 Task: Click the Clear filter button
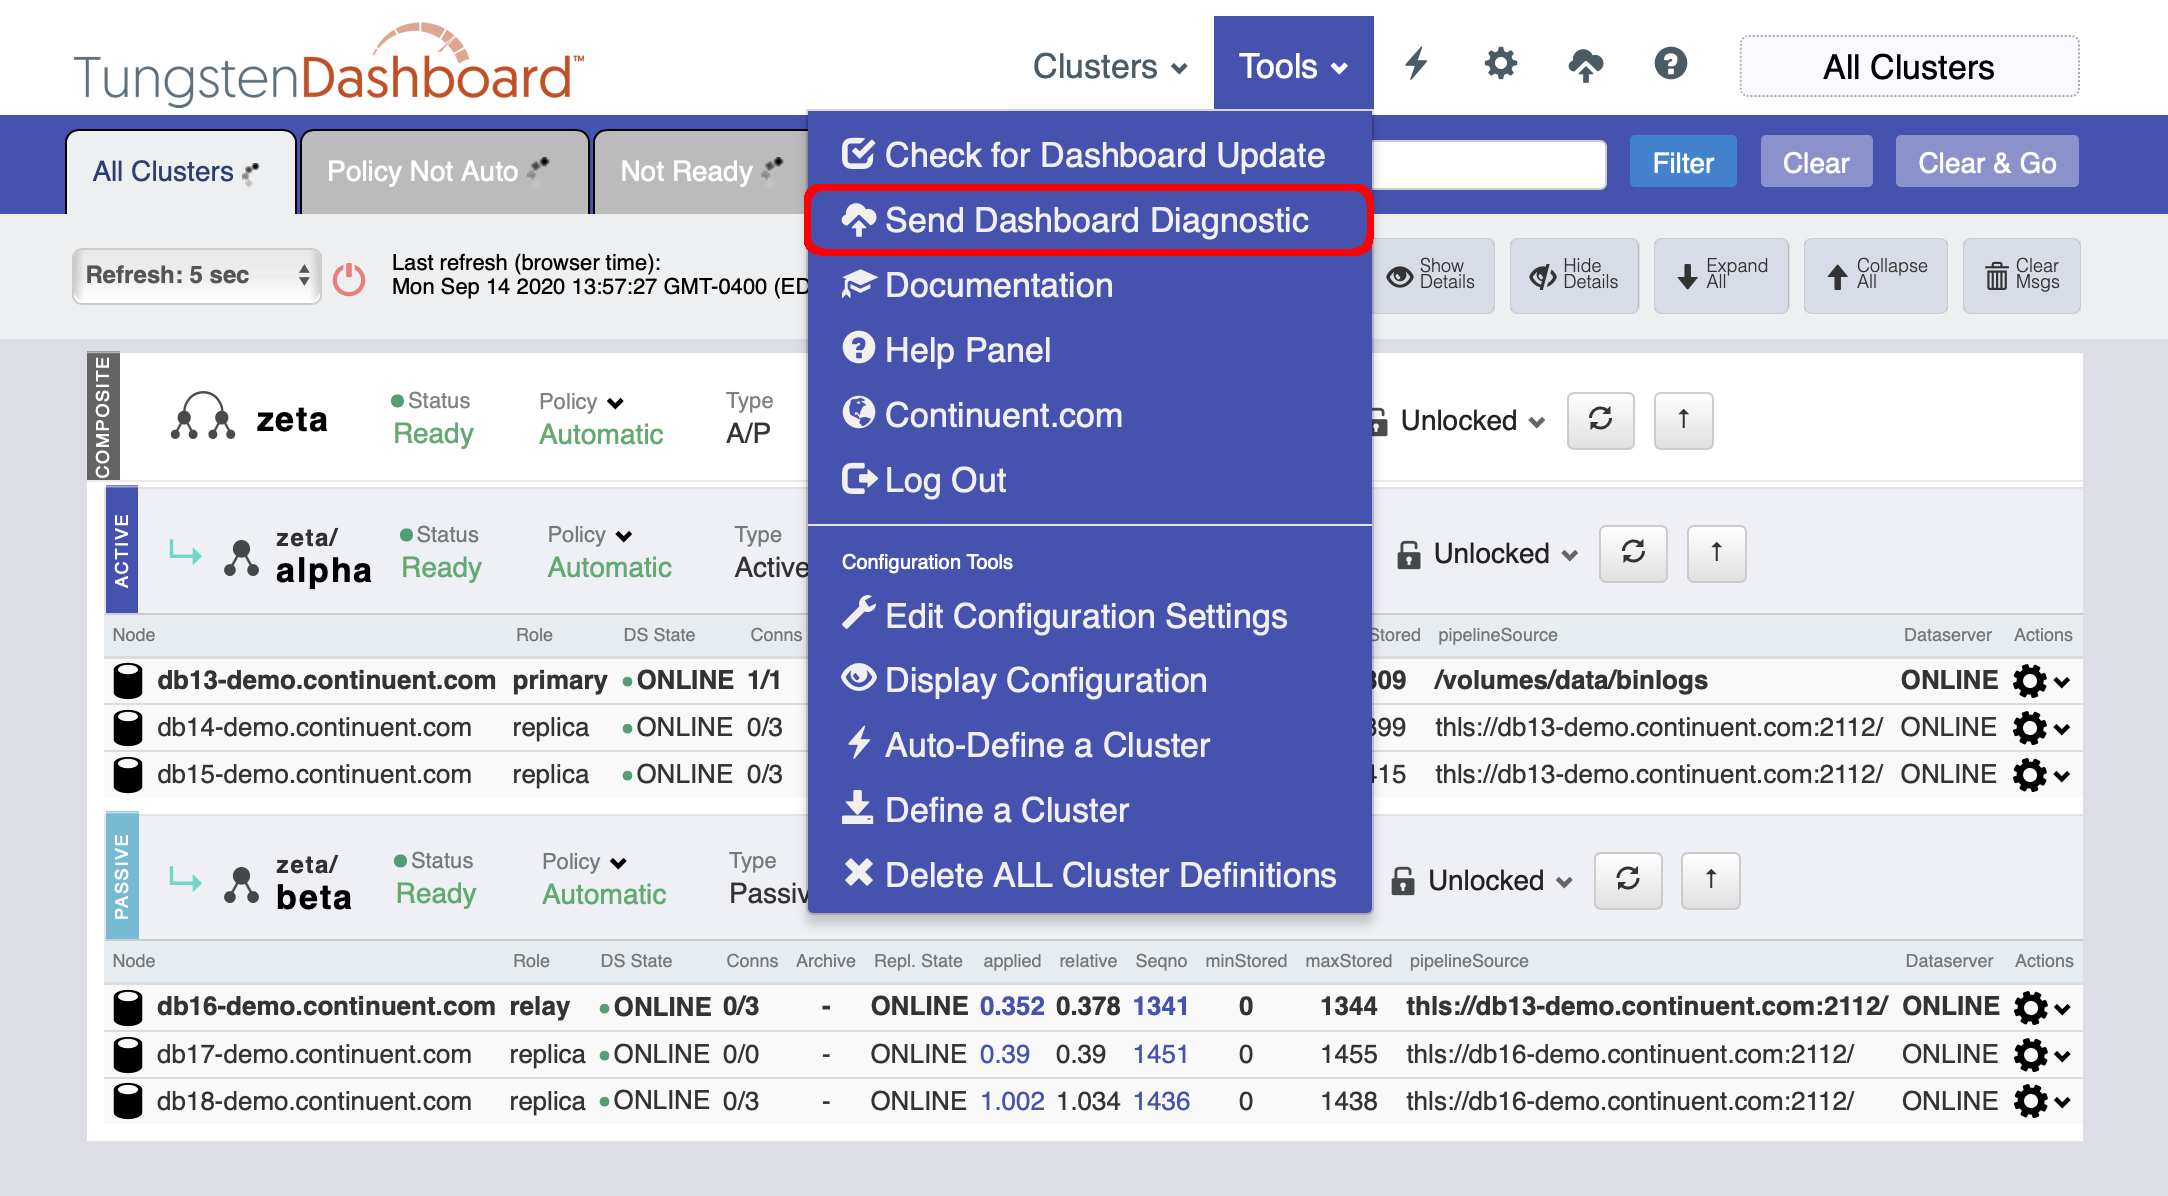(1816, 162)
